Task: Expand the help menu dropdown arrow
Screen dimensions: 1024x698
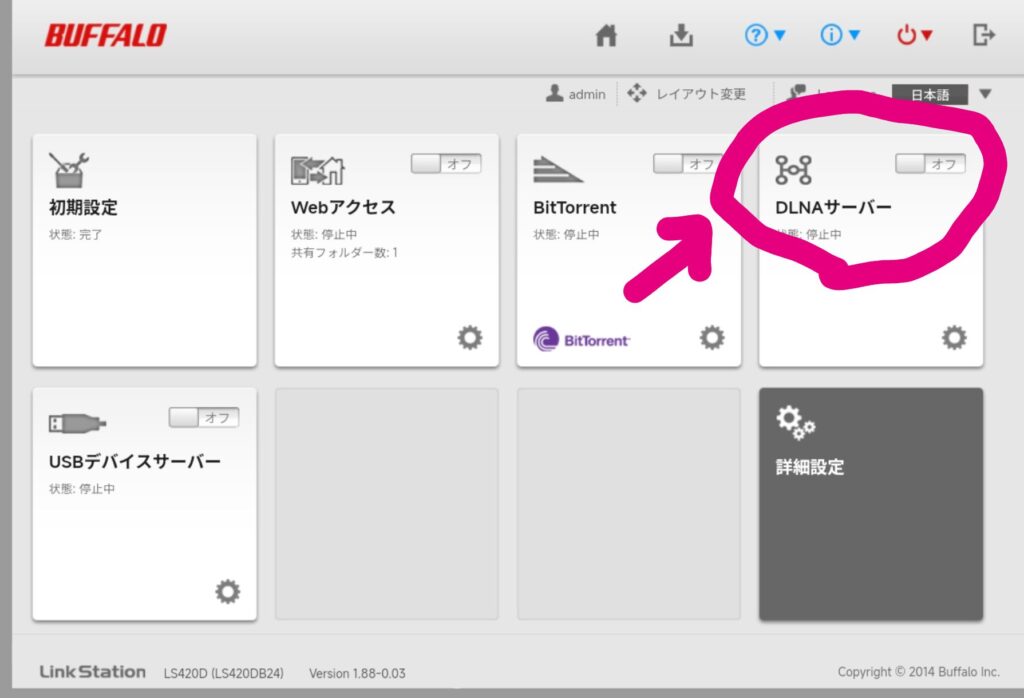Action: tap(780, 35)
